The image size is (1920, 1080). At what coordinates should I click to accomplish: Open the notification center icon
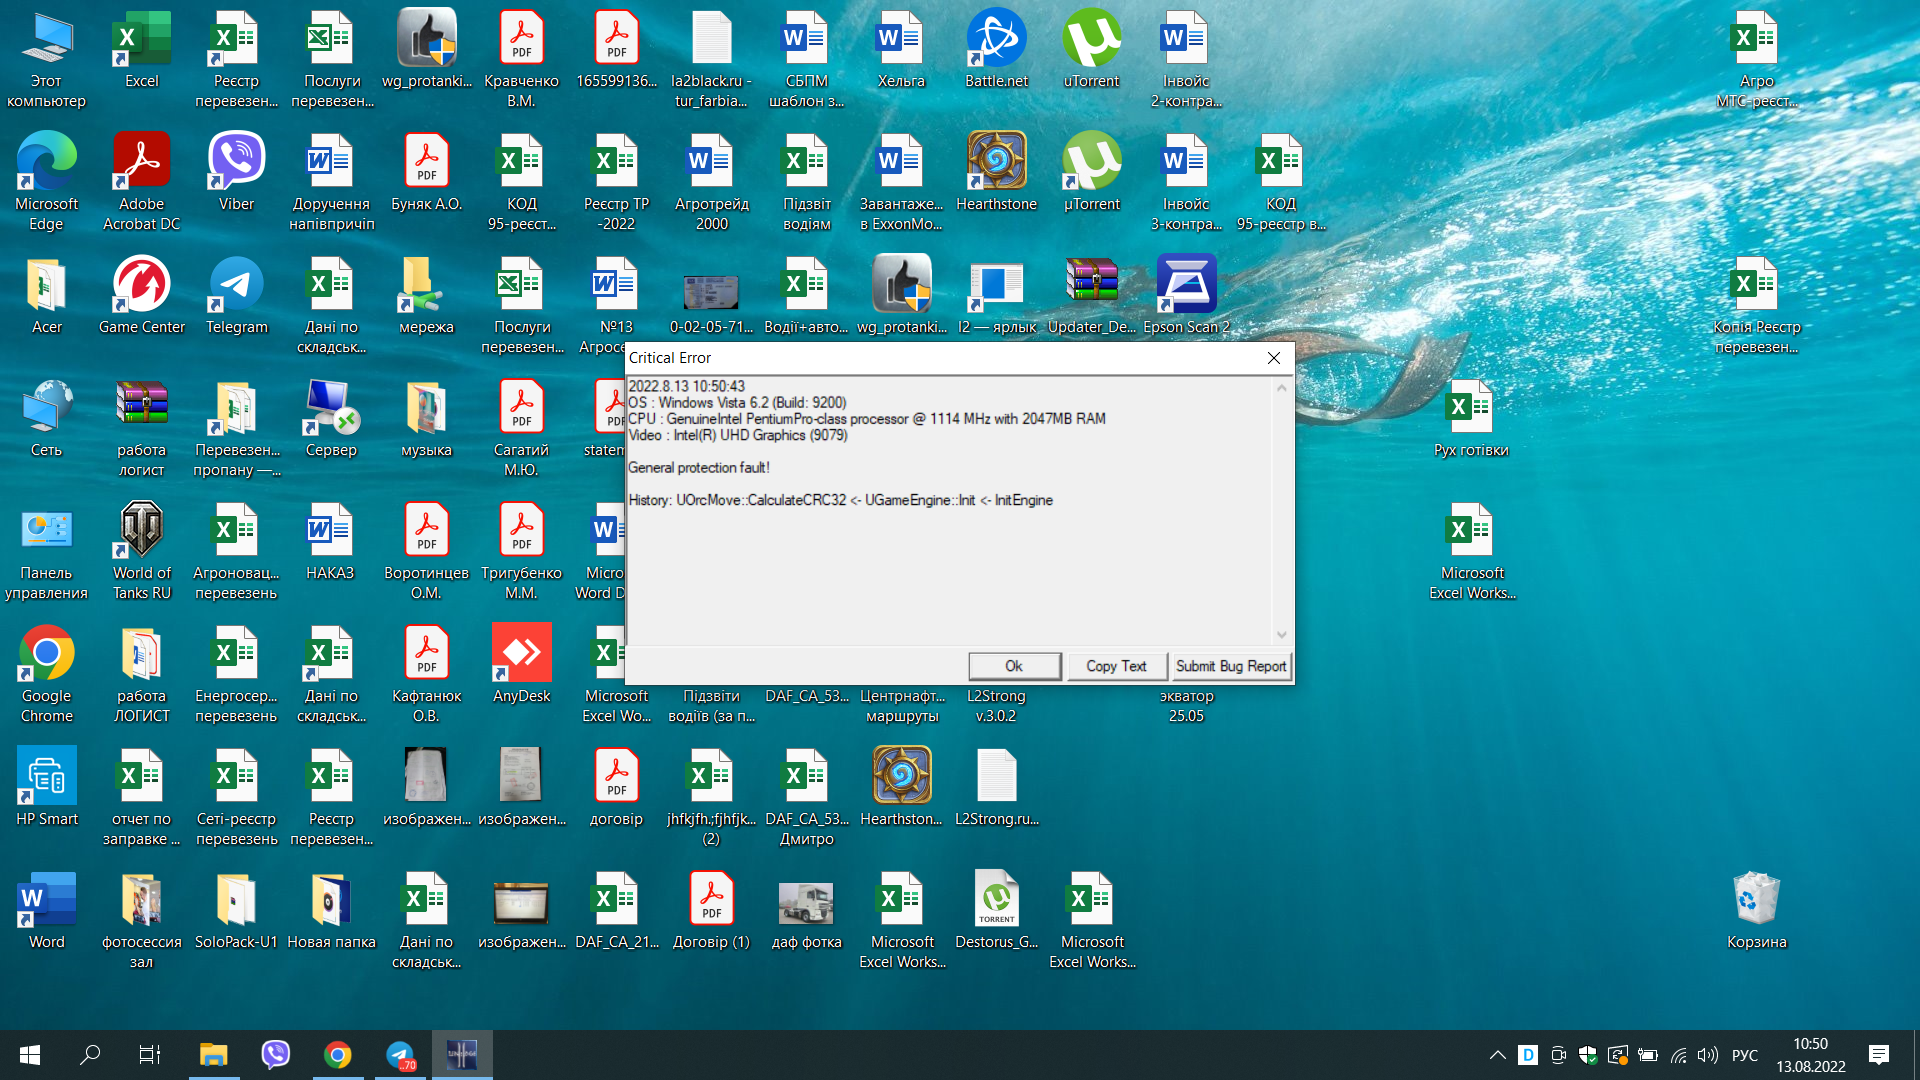(x=1878, y=1055)
